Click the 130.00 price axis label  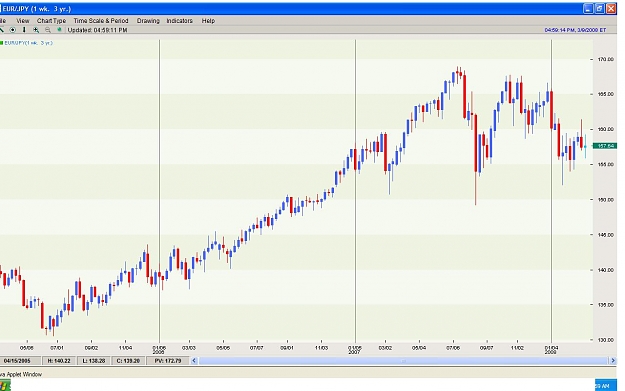pyautogui.click(x=605, y=340)
